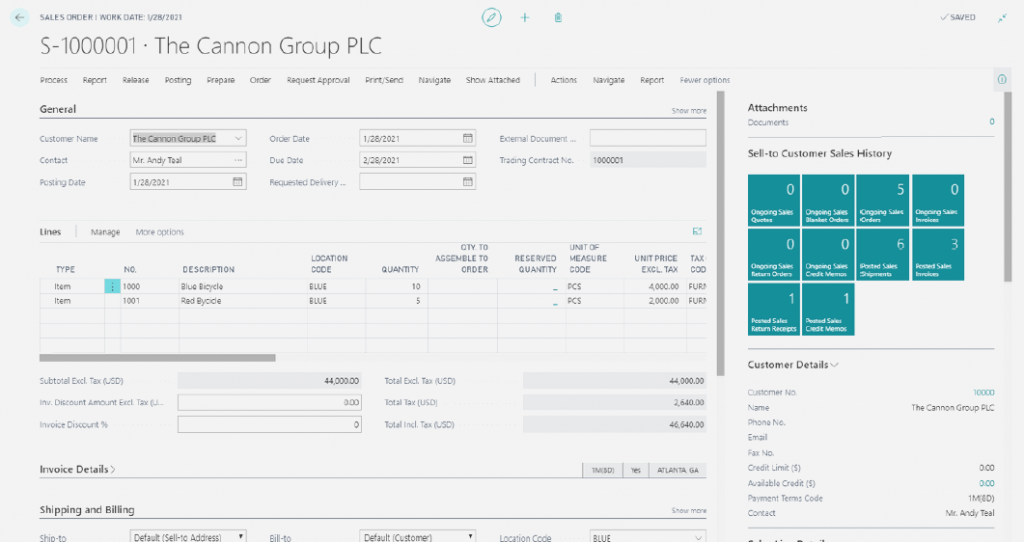The image size is (1024, 542).
Task: Open Ongoing Sales Invoices tile
Action: click(x=938, y=200)
